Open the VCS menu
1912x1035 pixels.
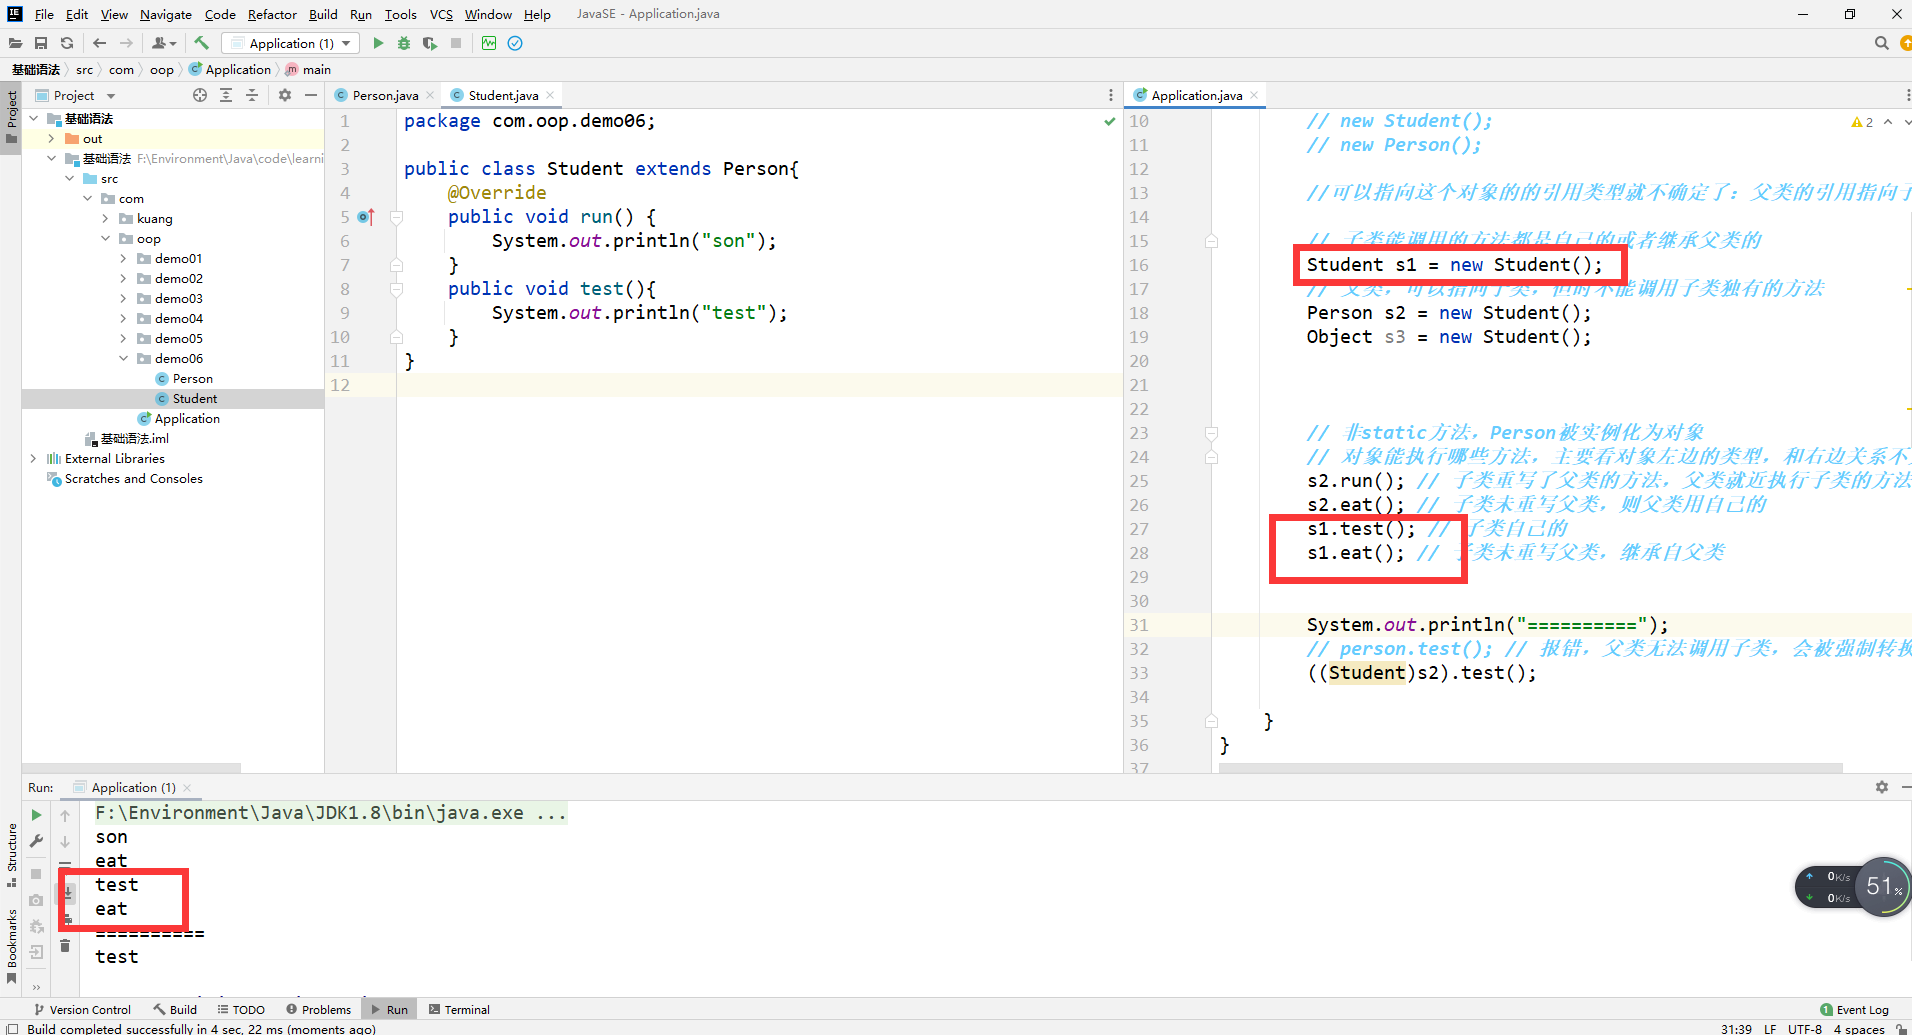pyautogui.click(x=441, y=14)
